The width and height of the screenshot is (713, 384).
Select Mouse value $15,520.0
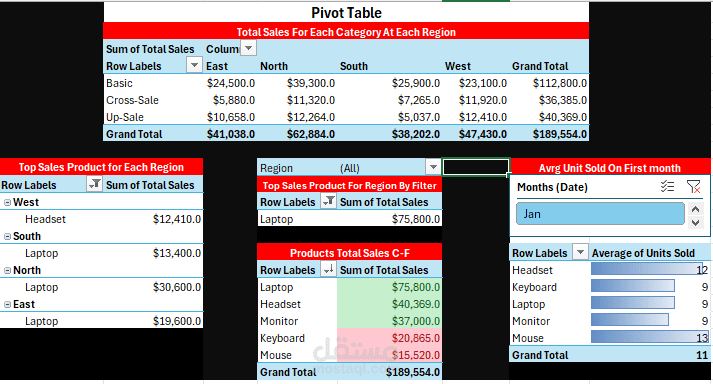416,355
